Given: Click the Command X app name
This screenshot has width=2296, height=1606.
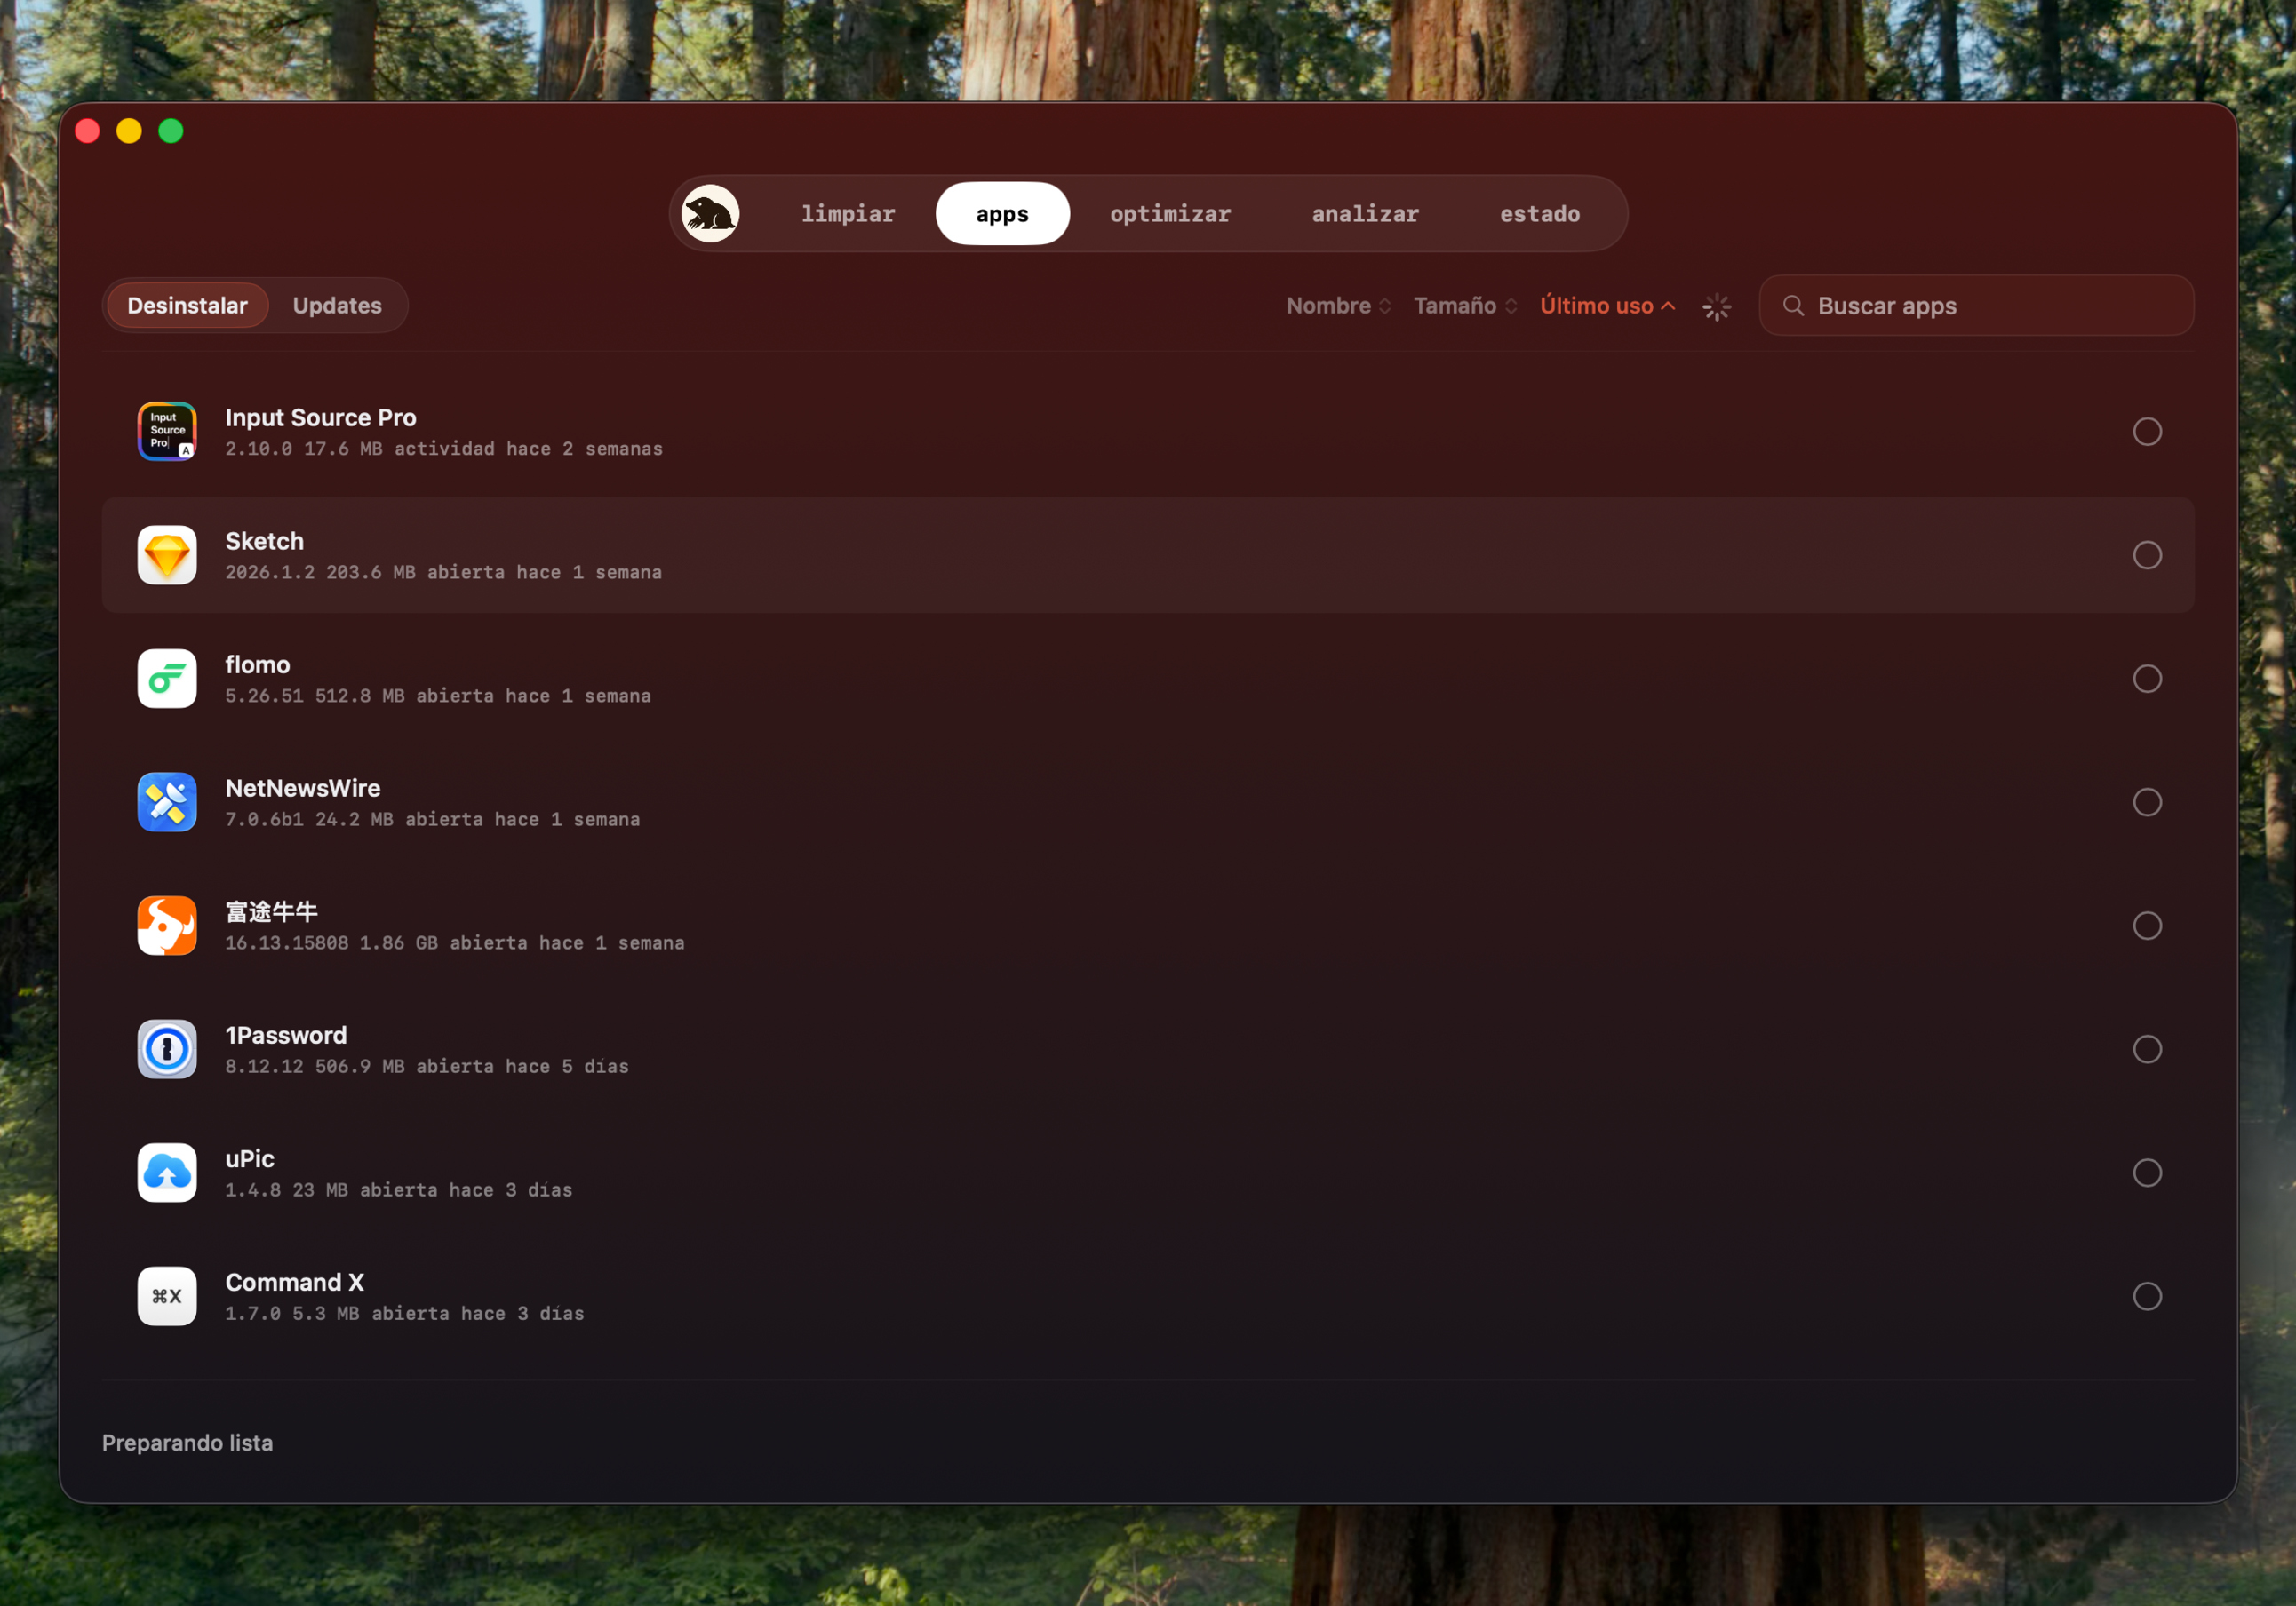Looking at the screenshot, I should [x=294, y=1282].
